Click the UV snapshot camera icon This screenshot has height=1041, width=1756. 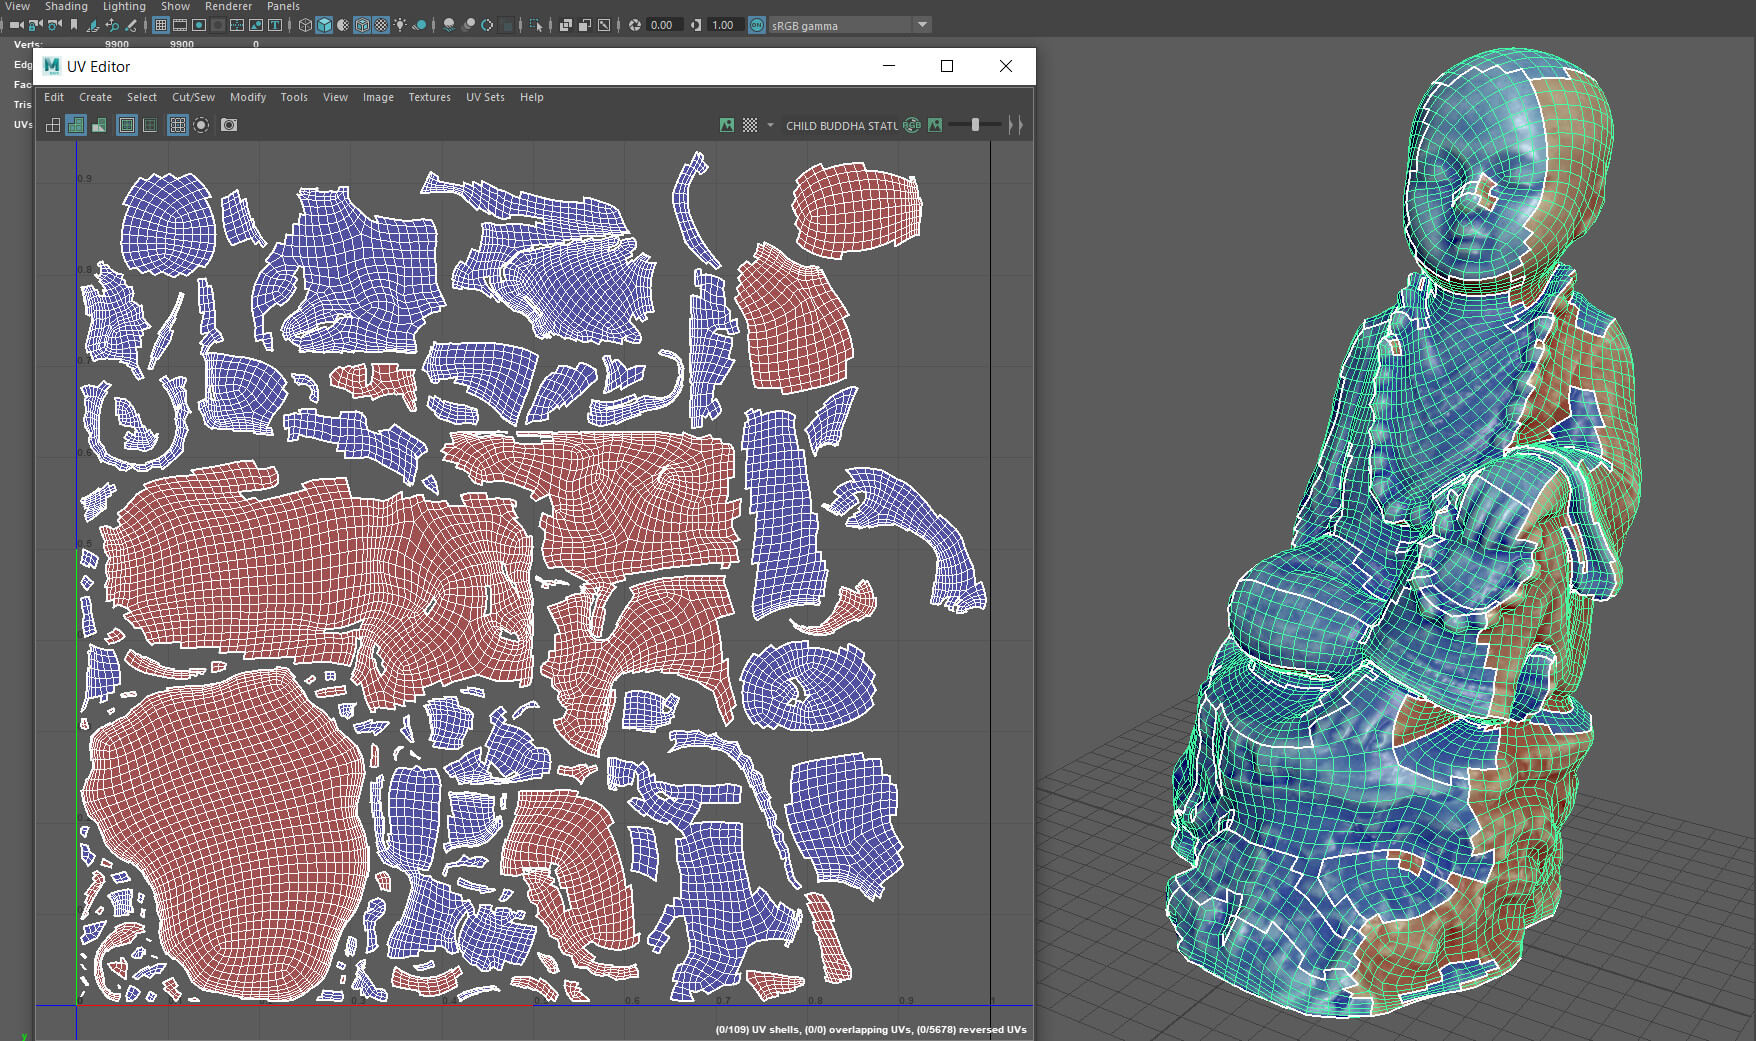(x=229, y=125)
